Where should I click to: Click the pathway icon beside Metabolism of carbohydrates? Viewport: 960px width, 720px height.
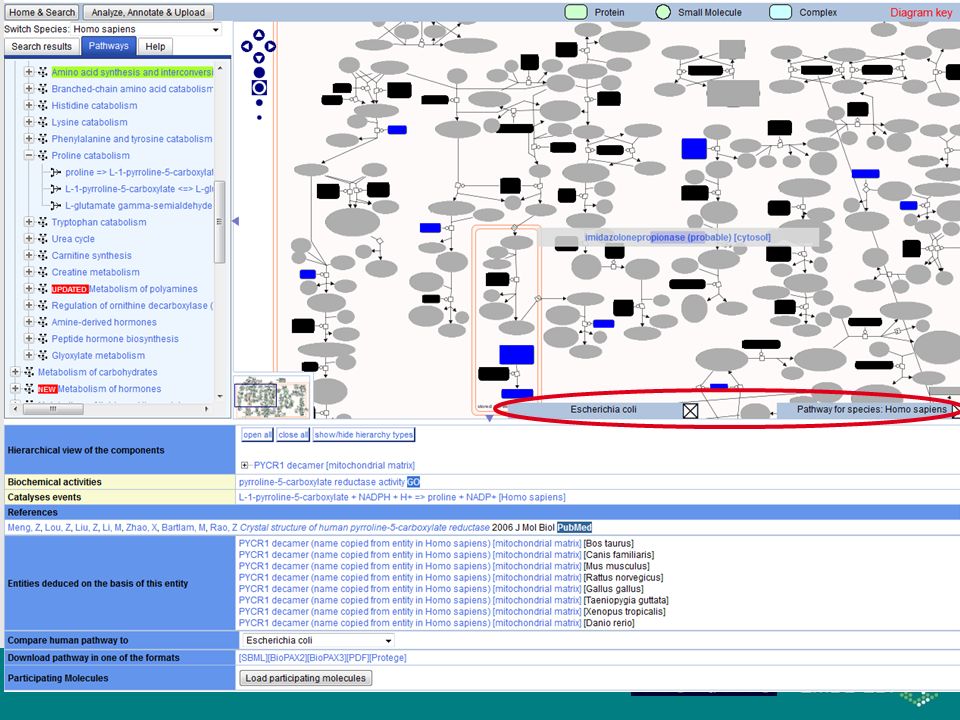(x=29, y=372)
